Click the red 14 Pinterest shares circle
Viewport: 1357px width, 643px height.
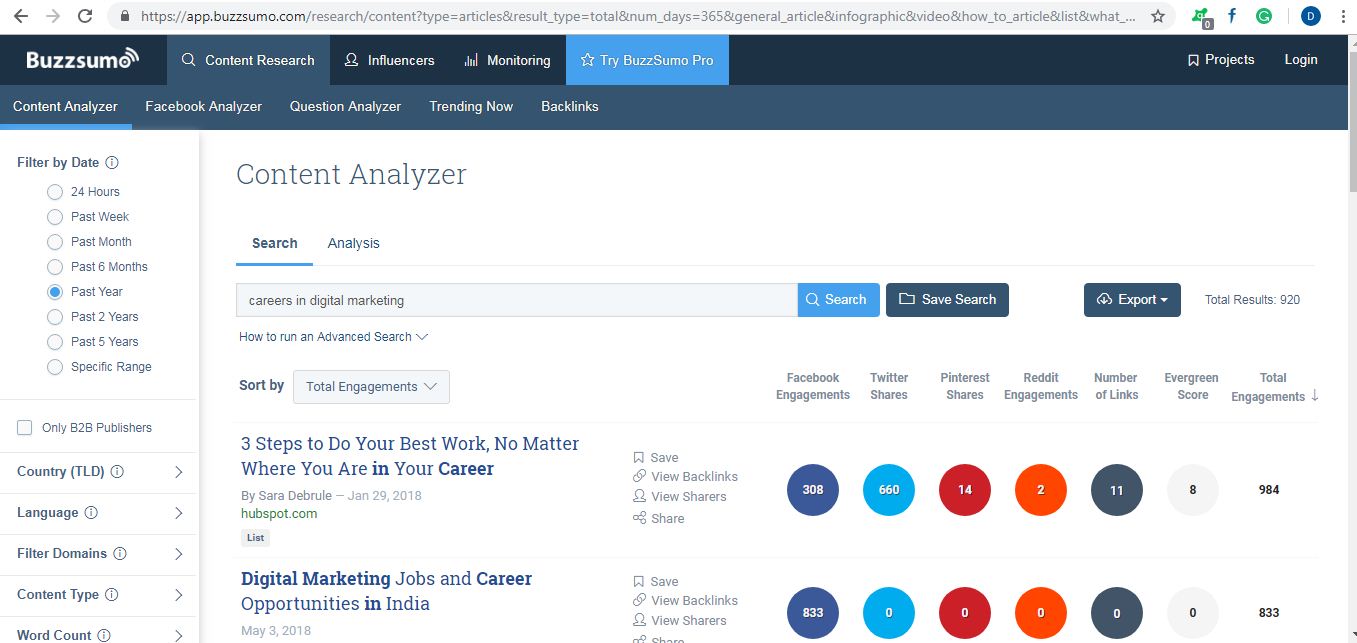coord(965,490)
